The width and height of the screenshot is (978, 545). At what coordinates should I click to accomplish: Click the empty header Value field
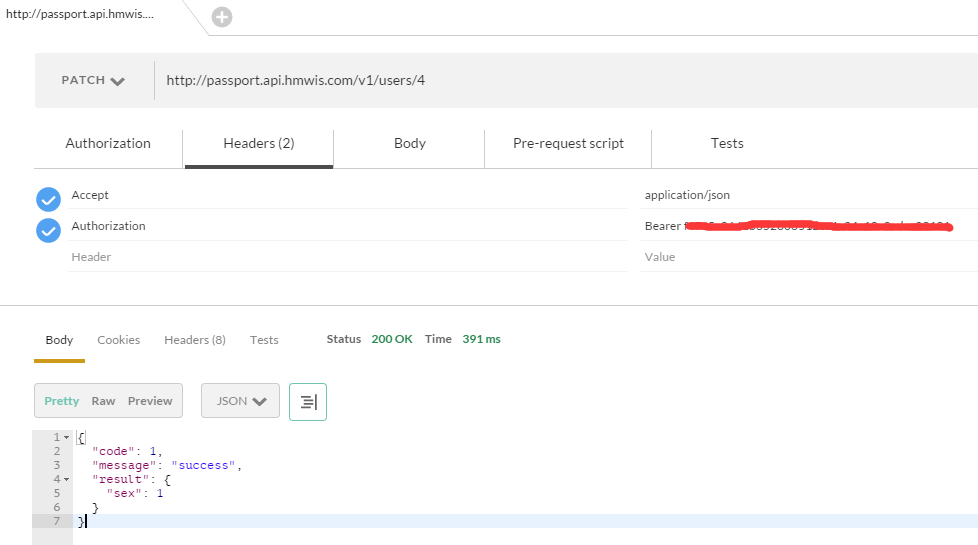(x=800, y=257)
